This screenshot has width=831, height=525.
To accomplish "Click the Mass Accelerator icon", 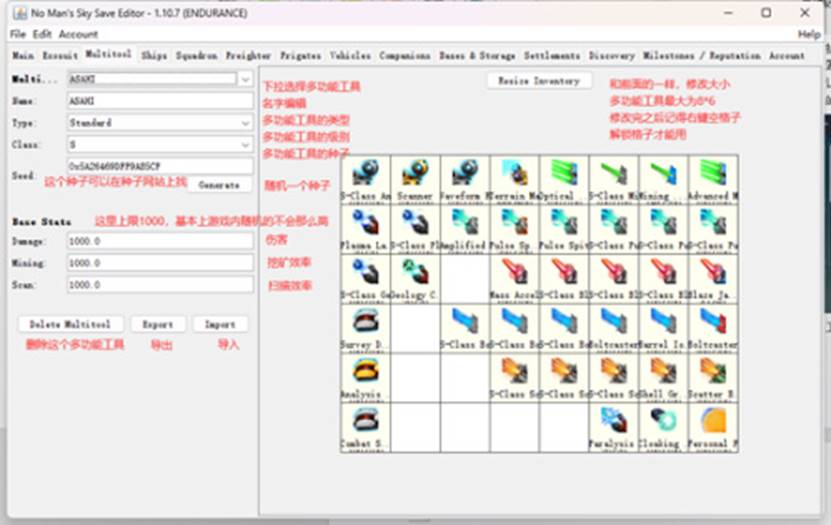I will point(515,279).
